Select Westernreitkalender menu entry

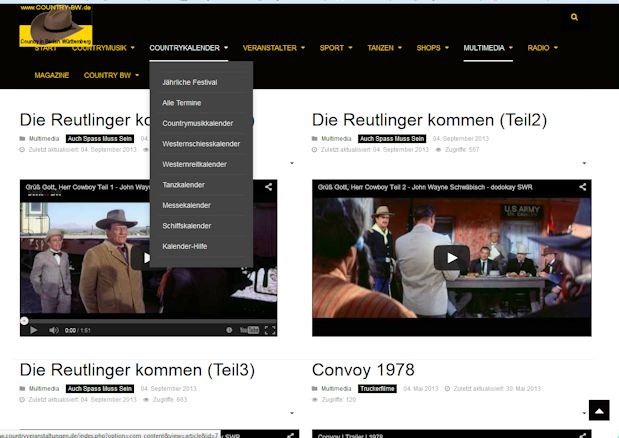coord(194,165)
